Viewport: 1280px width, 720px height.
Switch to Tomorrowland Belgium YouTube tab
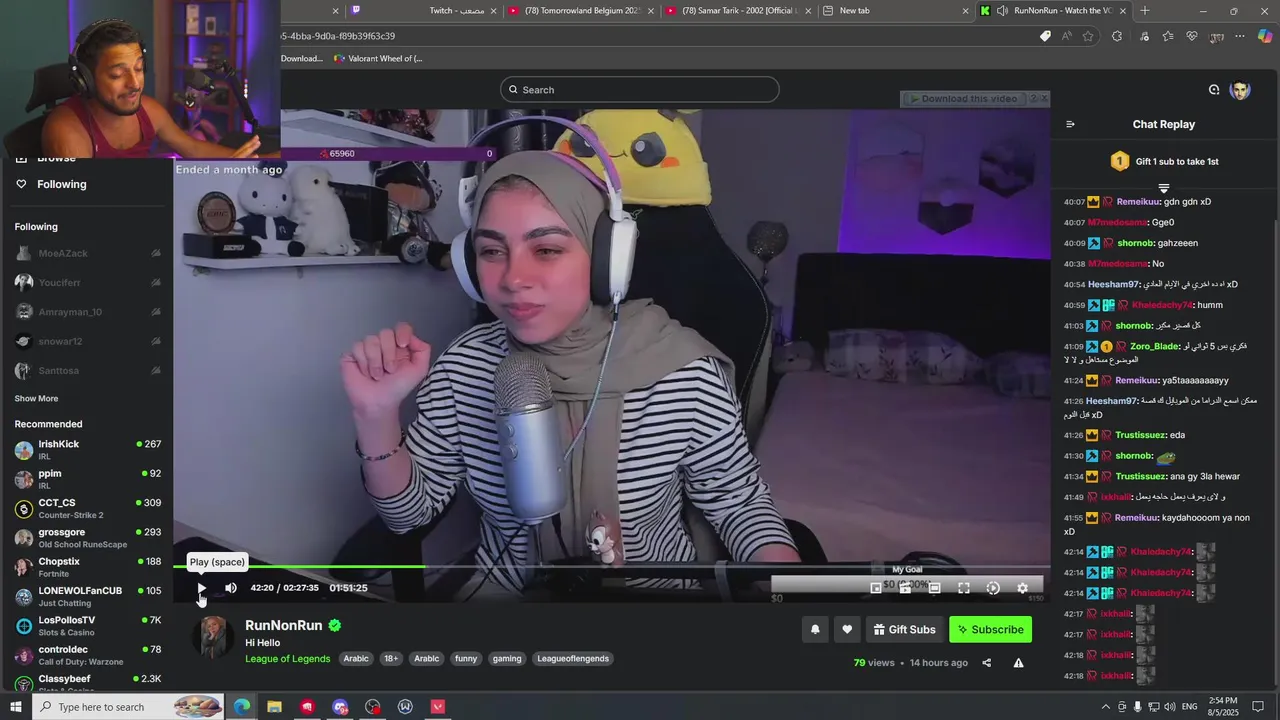pos(580,10)
